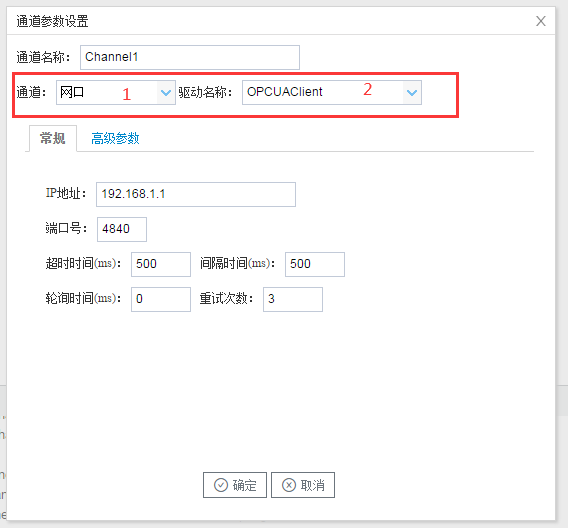Click the 重试次数 field showing 3
The height and width of the screenshot is (528, 568).
click(x=293, y=299)
